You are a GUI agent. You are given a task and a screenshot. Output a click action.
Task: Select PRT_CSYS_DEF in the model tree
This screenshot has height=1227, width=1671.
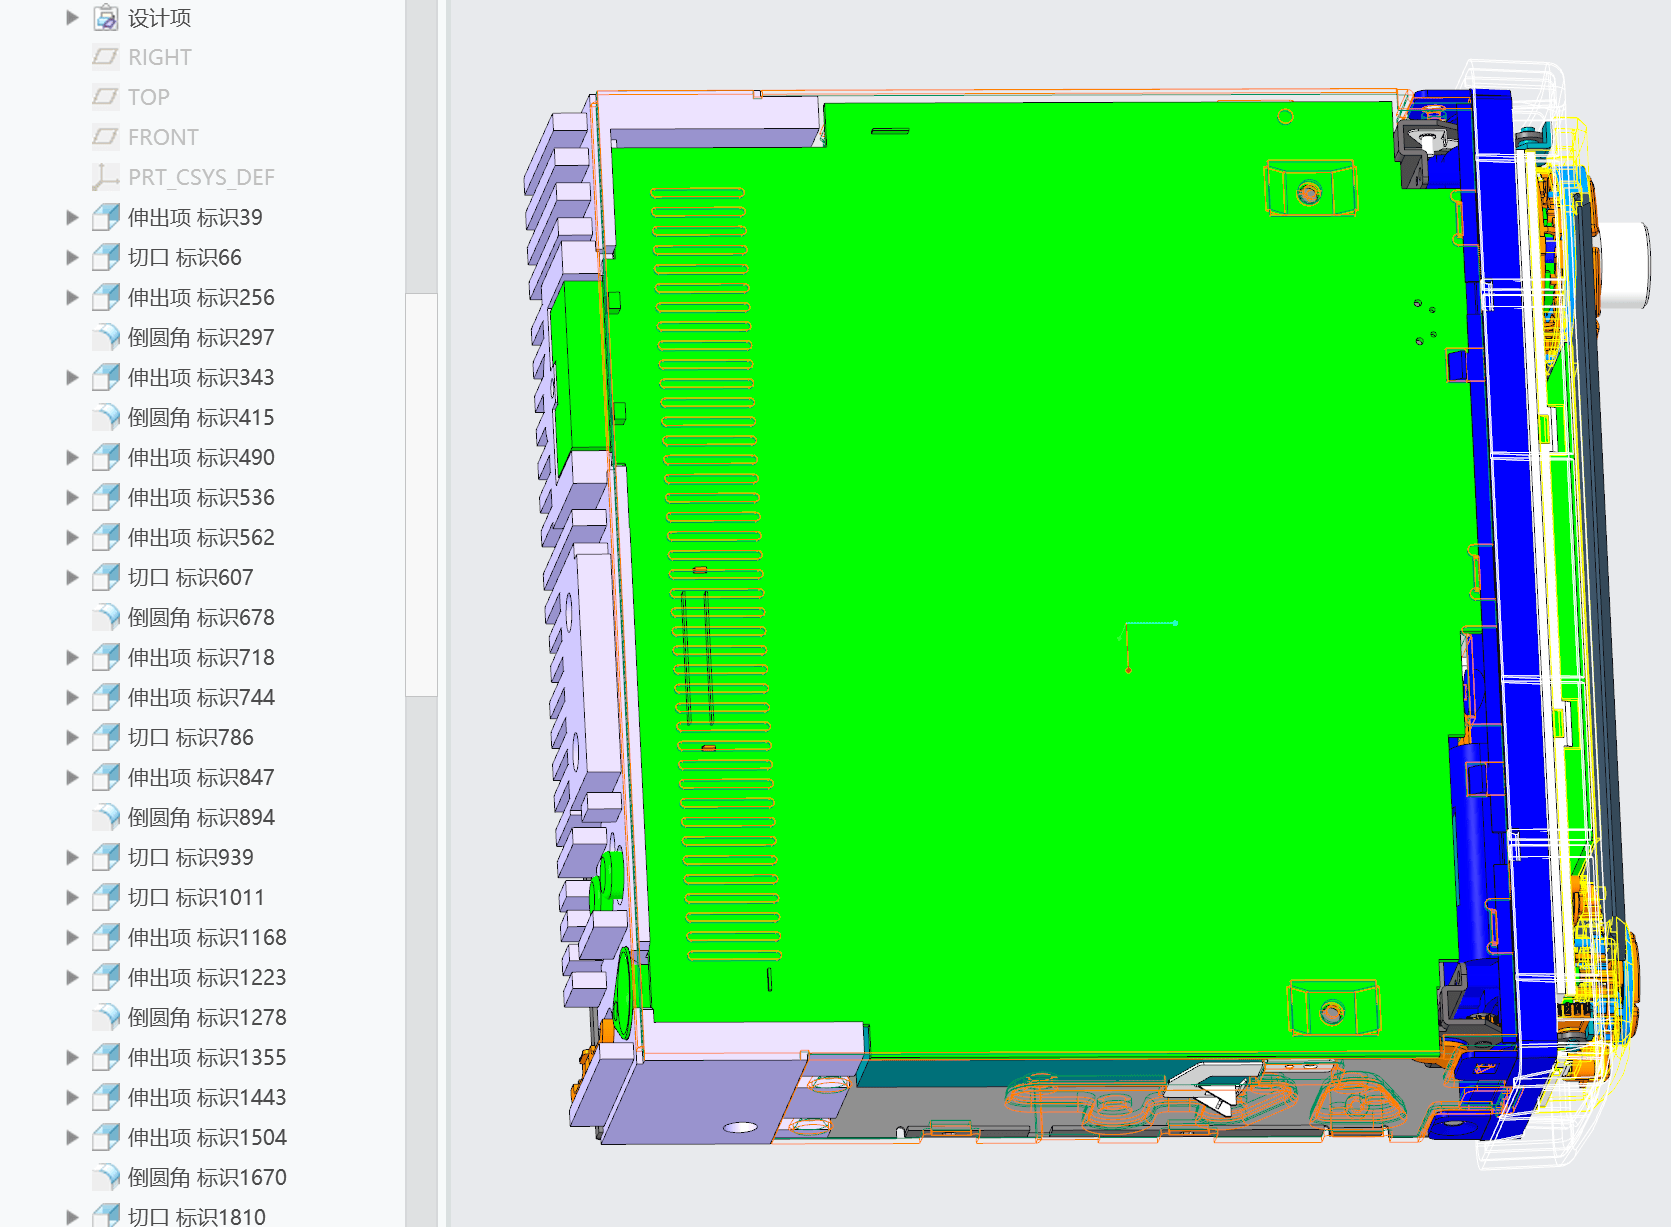pyautogui.click(x=201, y=177)
